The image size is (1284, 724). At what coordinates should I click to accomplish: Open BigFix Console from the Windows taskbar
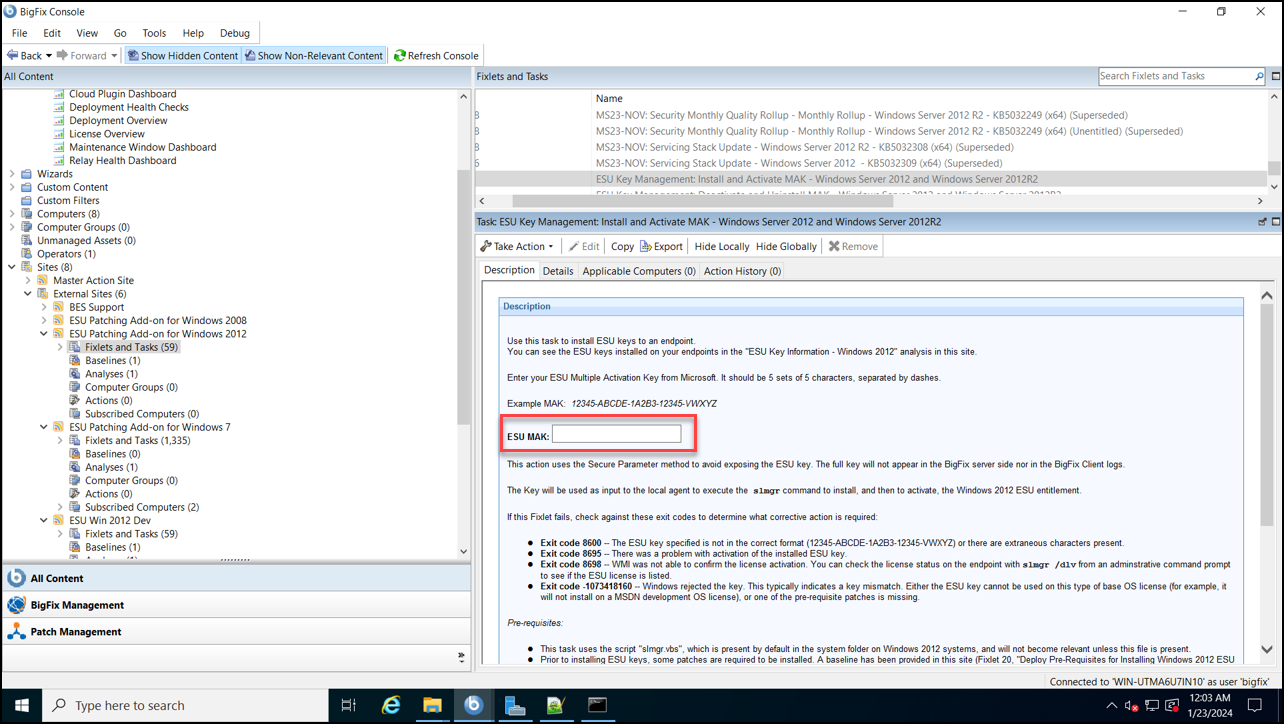tap(474, 705)
